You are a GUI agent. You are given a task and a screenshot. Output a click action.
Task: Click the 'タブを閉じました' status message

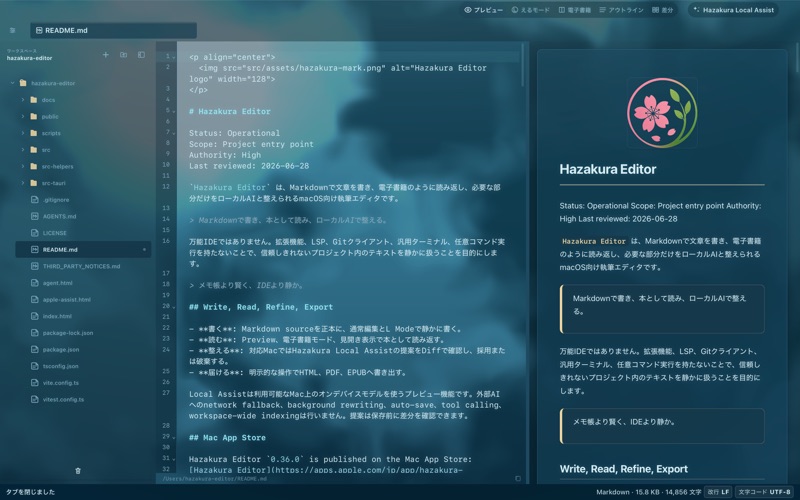pyautogui.click(x=30, y=492)
